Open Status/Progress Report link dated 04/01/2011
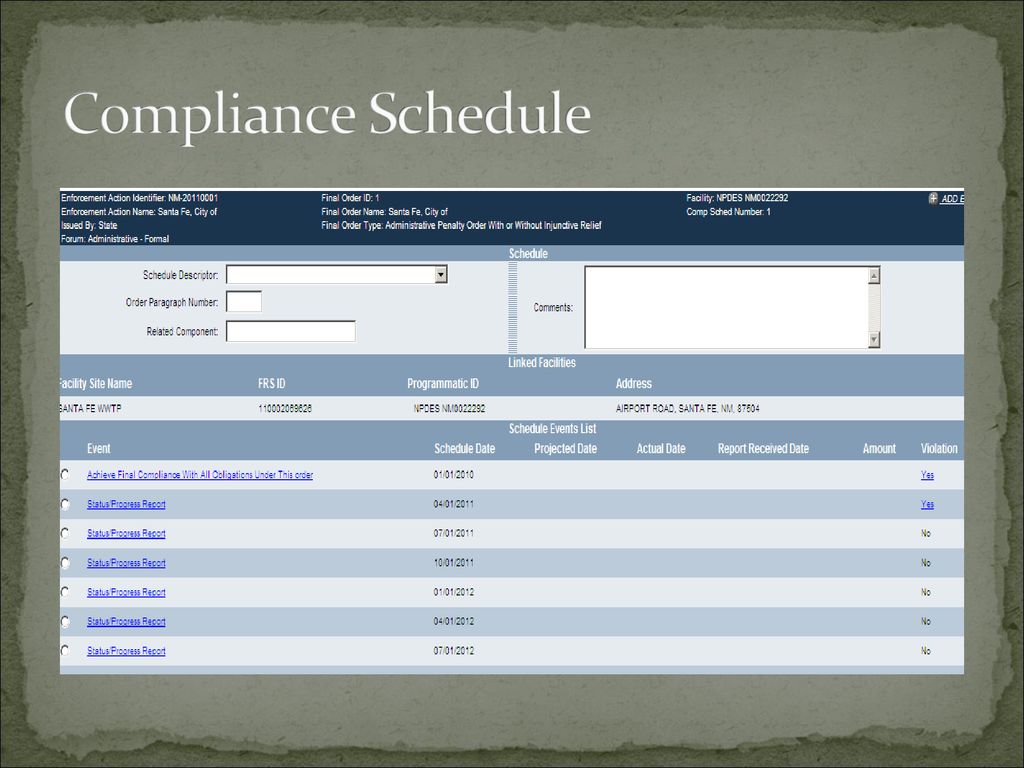The width and height of the screenshot is (1024, 768). pos(126,504)
